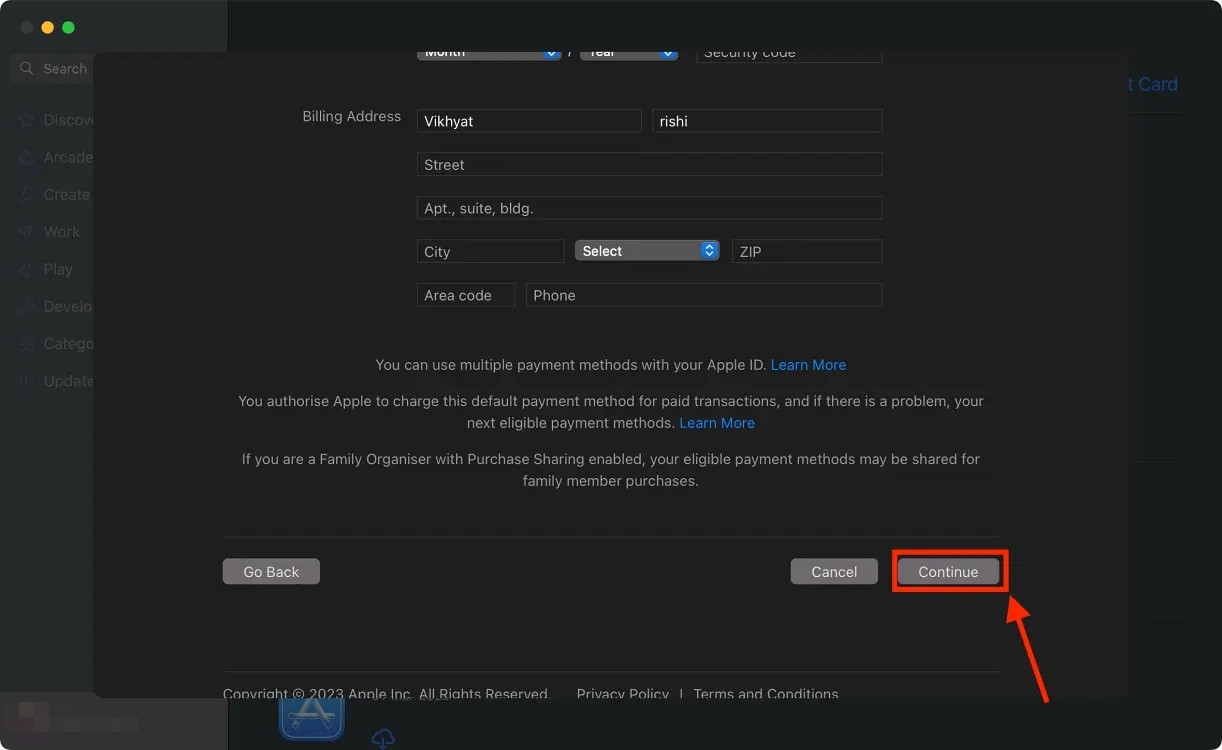Open the Terms and Conditions link

(x=766, y=694)
